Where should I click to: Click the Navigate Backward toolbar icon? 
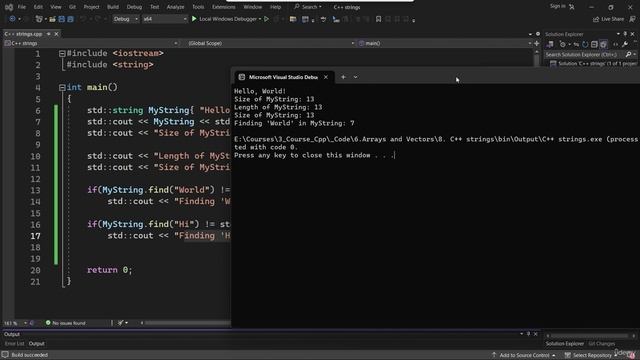click(x=12, y=19)
